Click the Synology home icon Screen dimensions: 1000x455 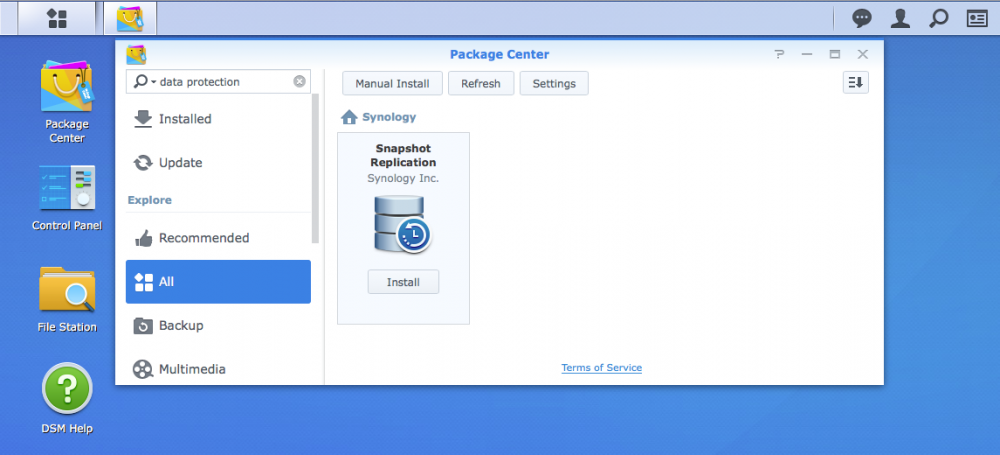(x=349, y=117)
